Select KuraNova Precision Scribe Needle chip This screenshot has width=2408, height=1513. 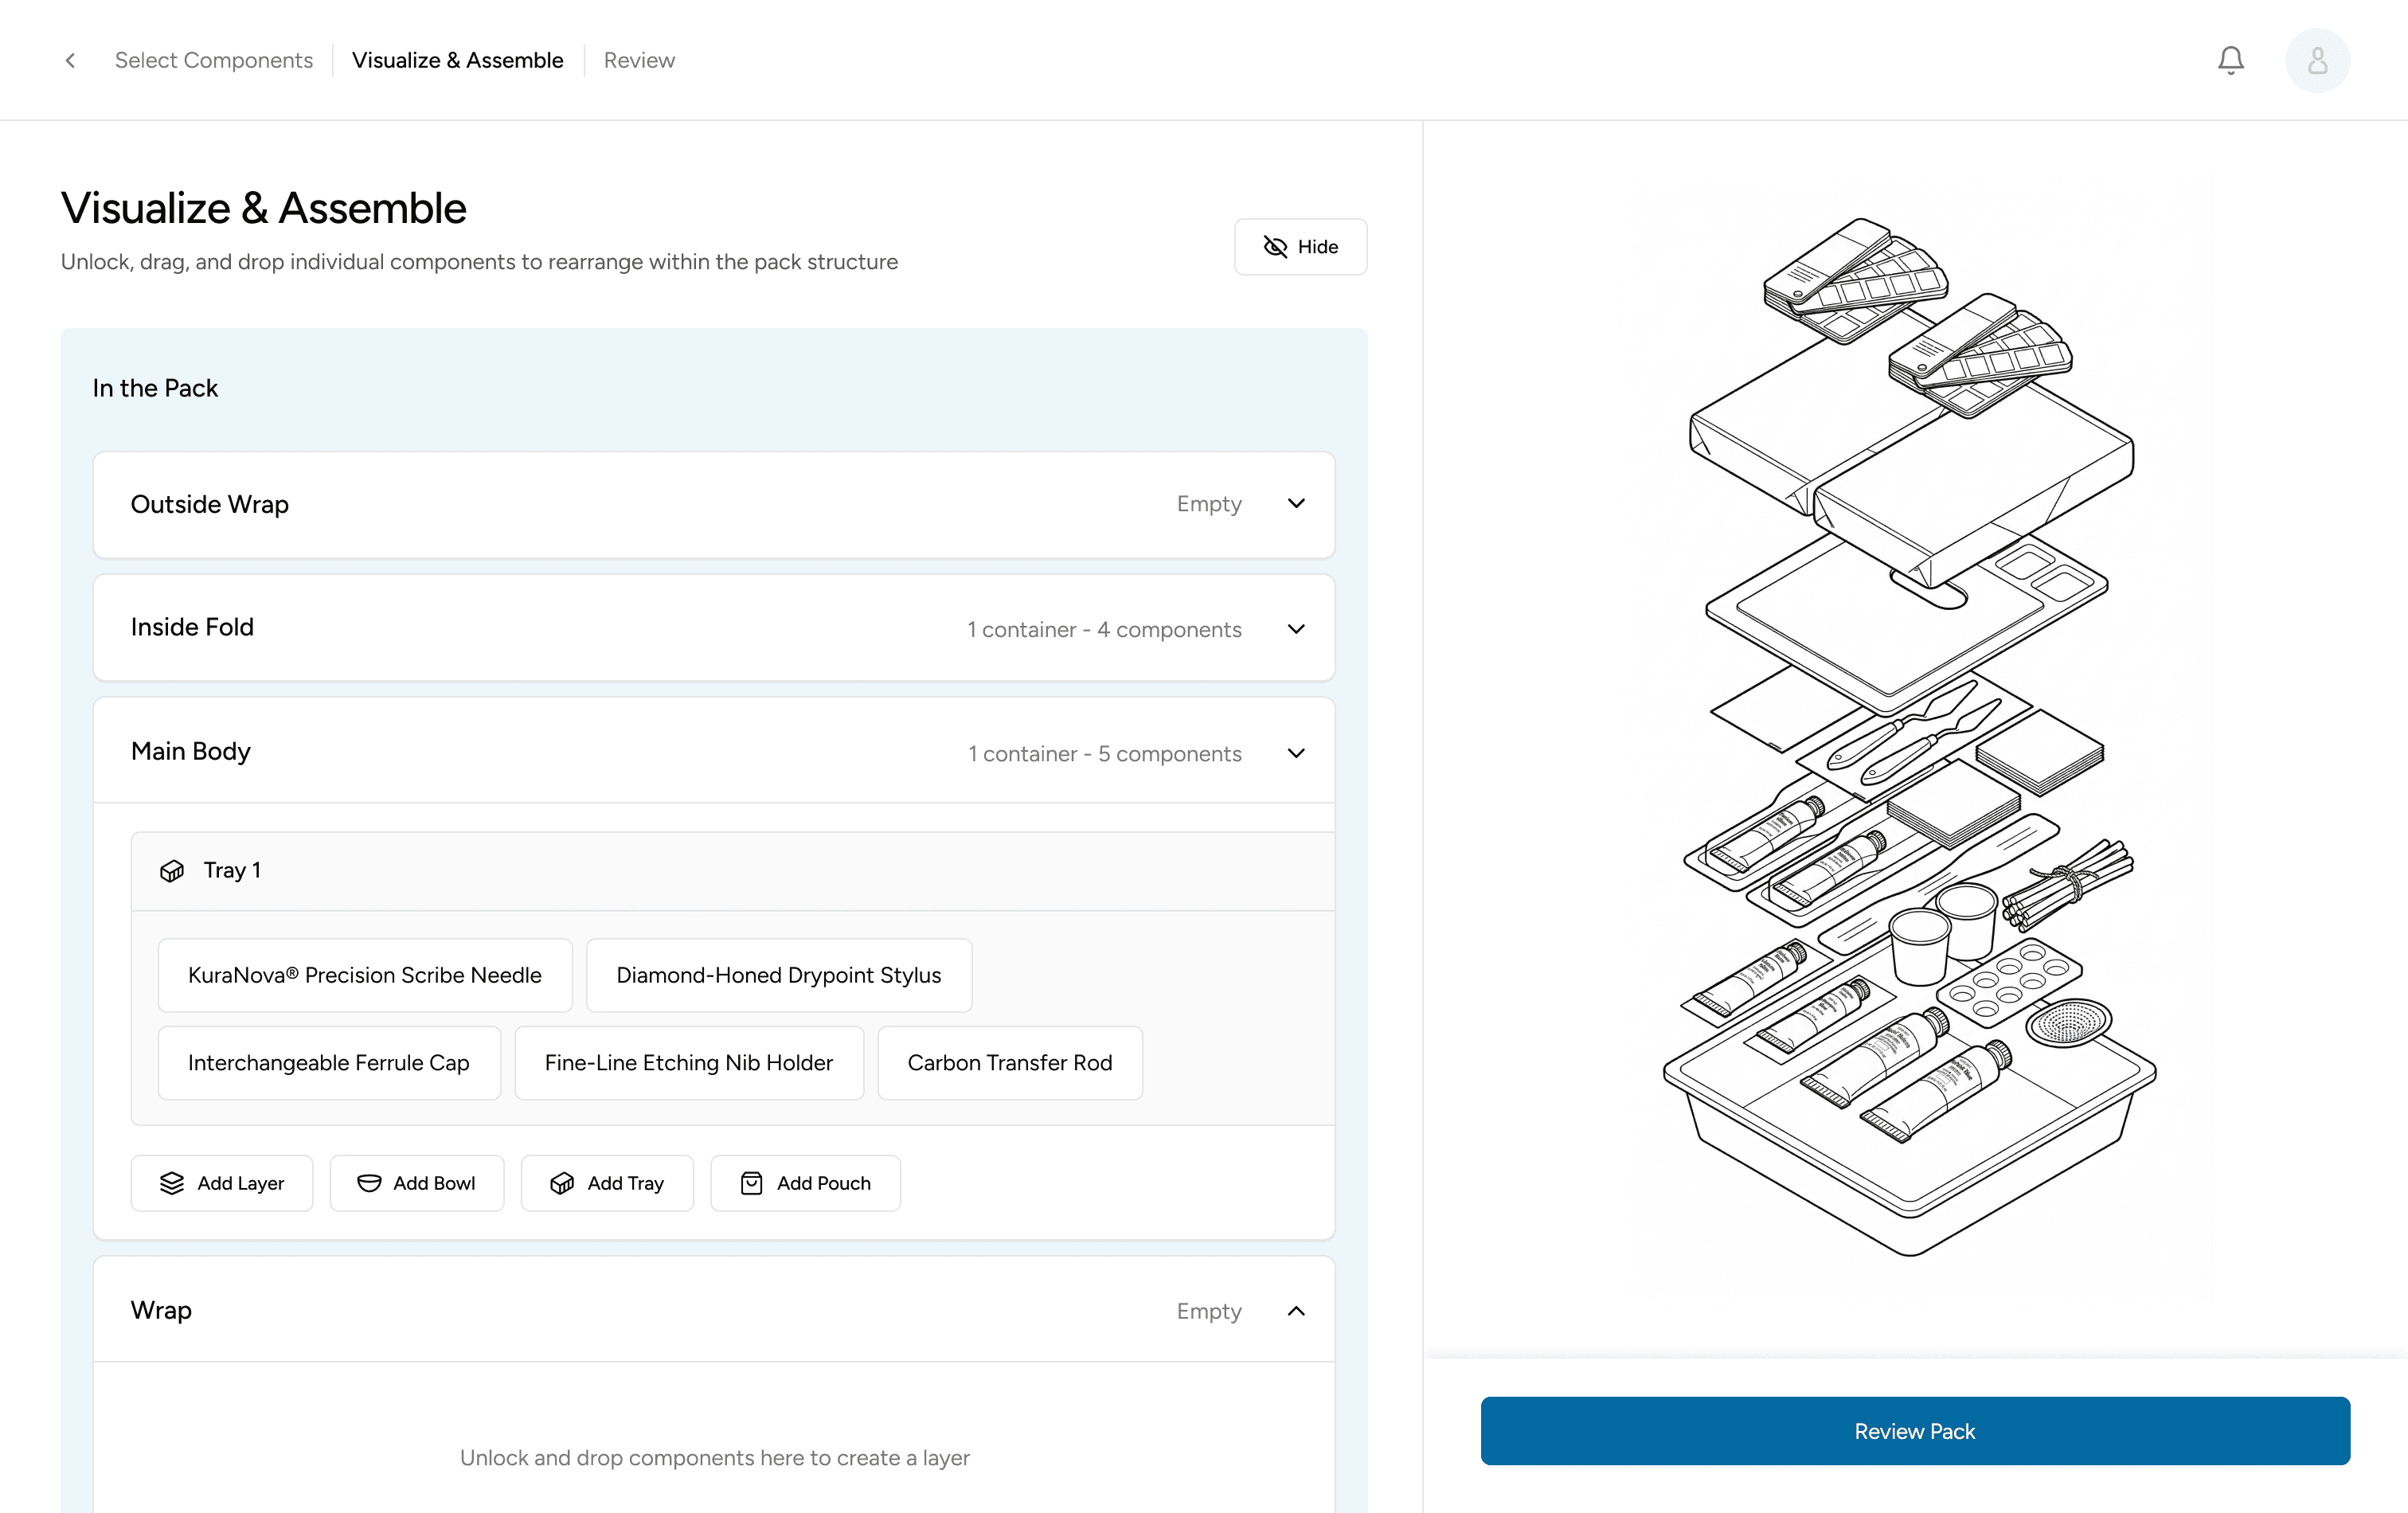point(365,975)
